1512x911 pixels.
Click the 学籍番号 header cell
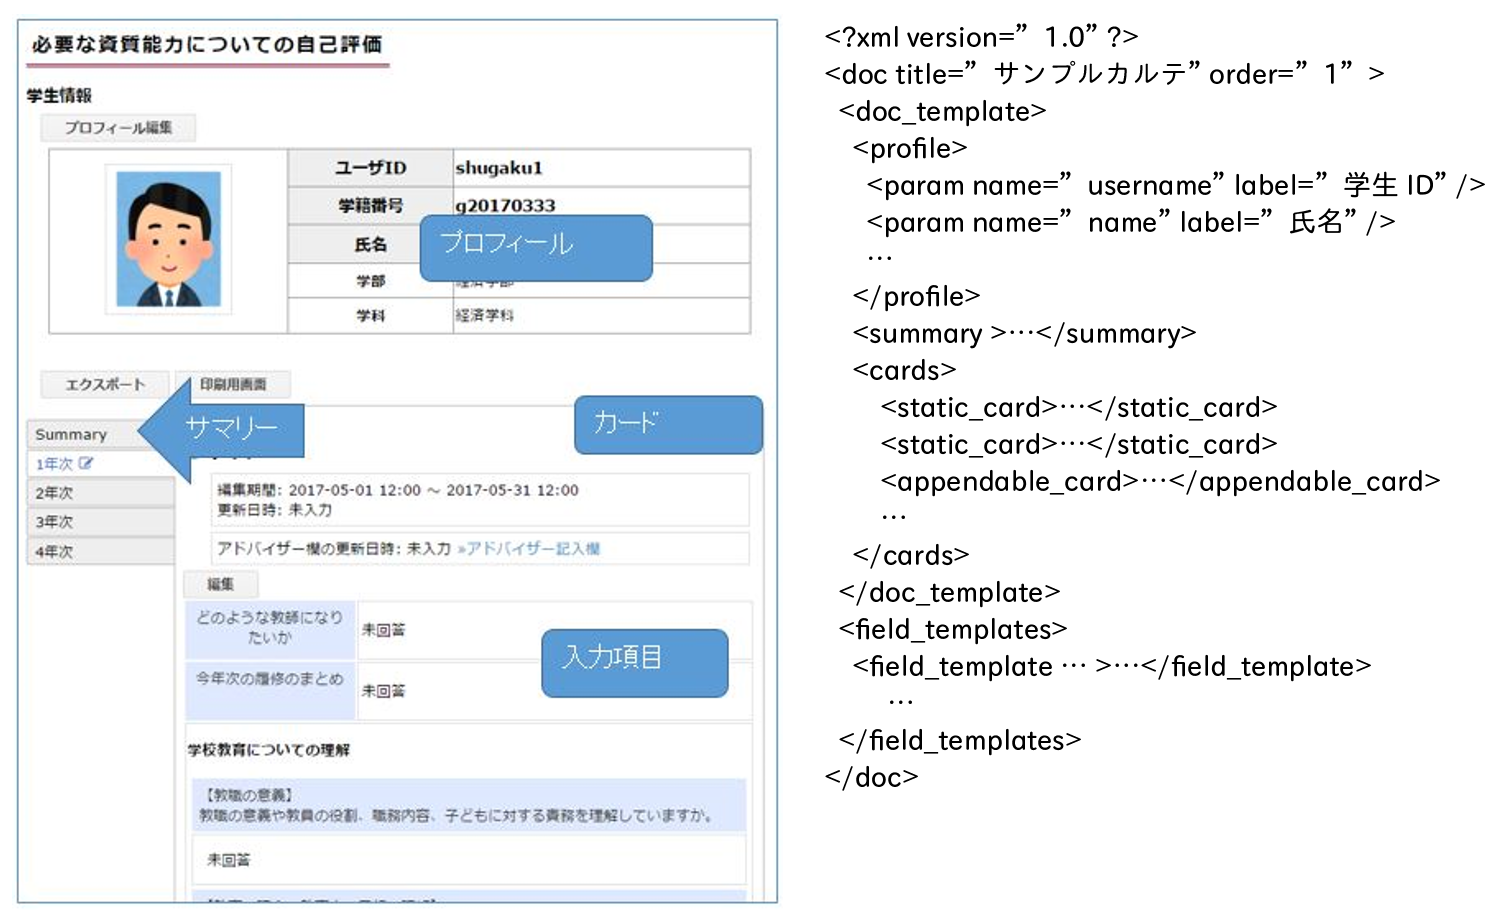(x=370, y=205)
